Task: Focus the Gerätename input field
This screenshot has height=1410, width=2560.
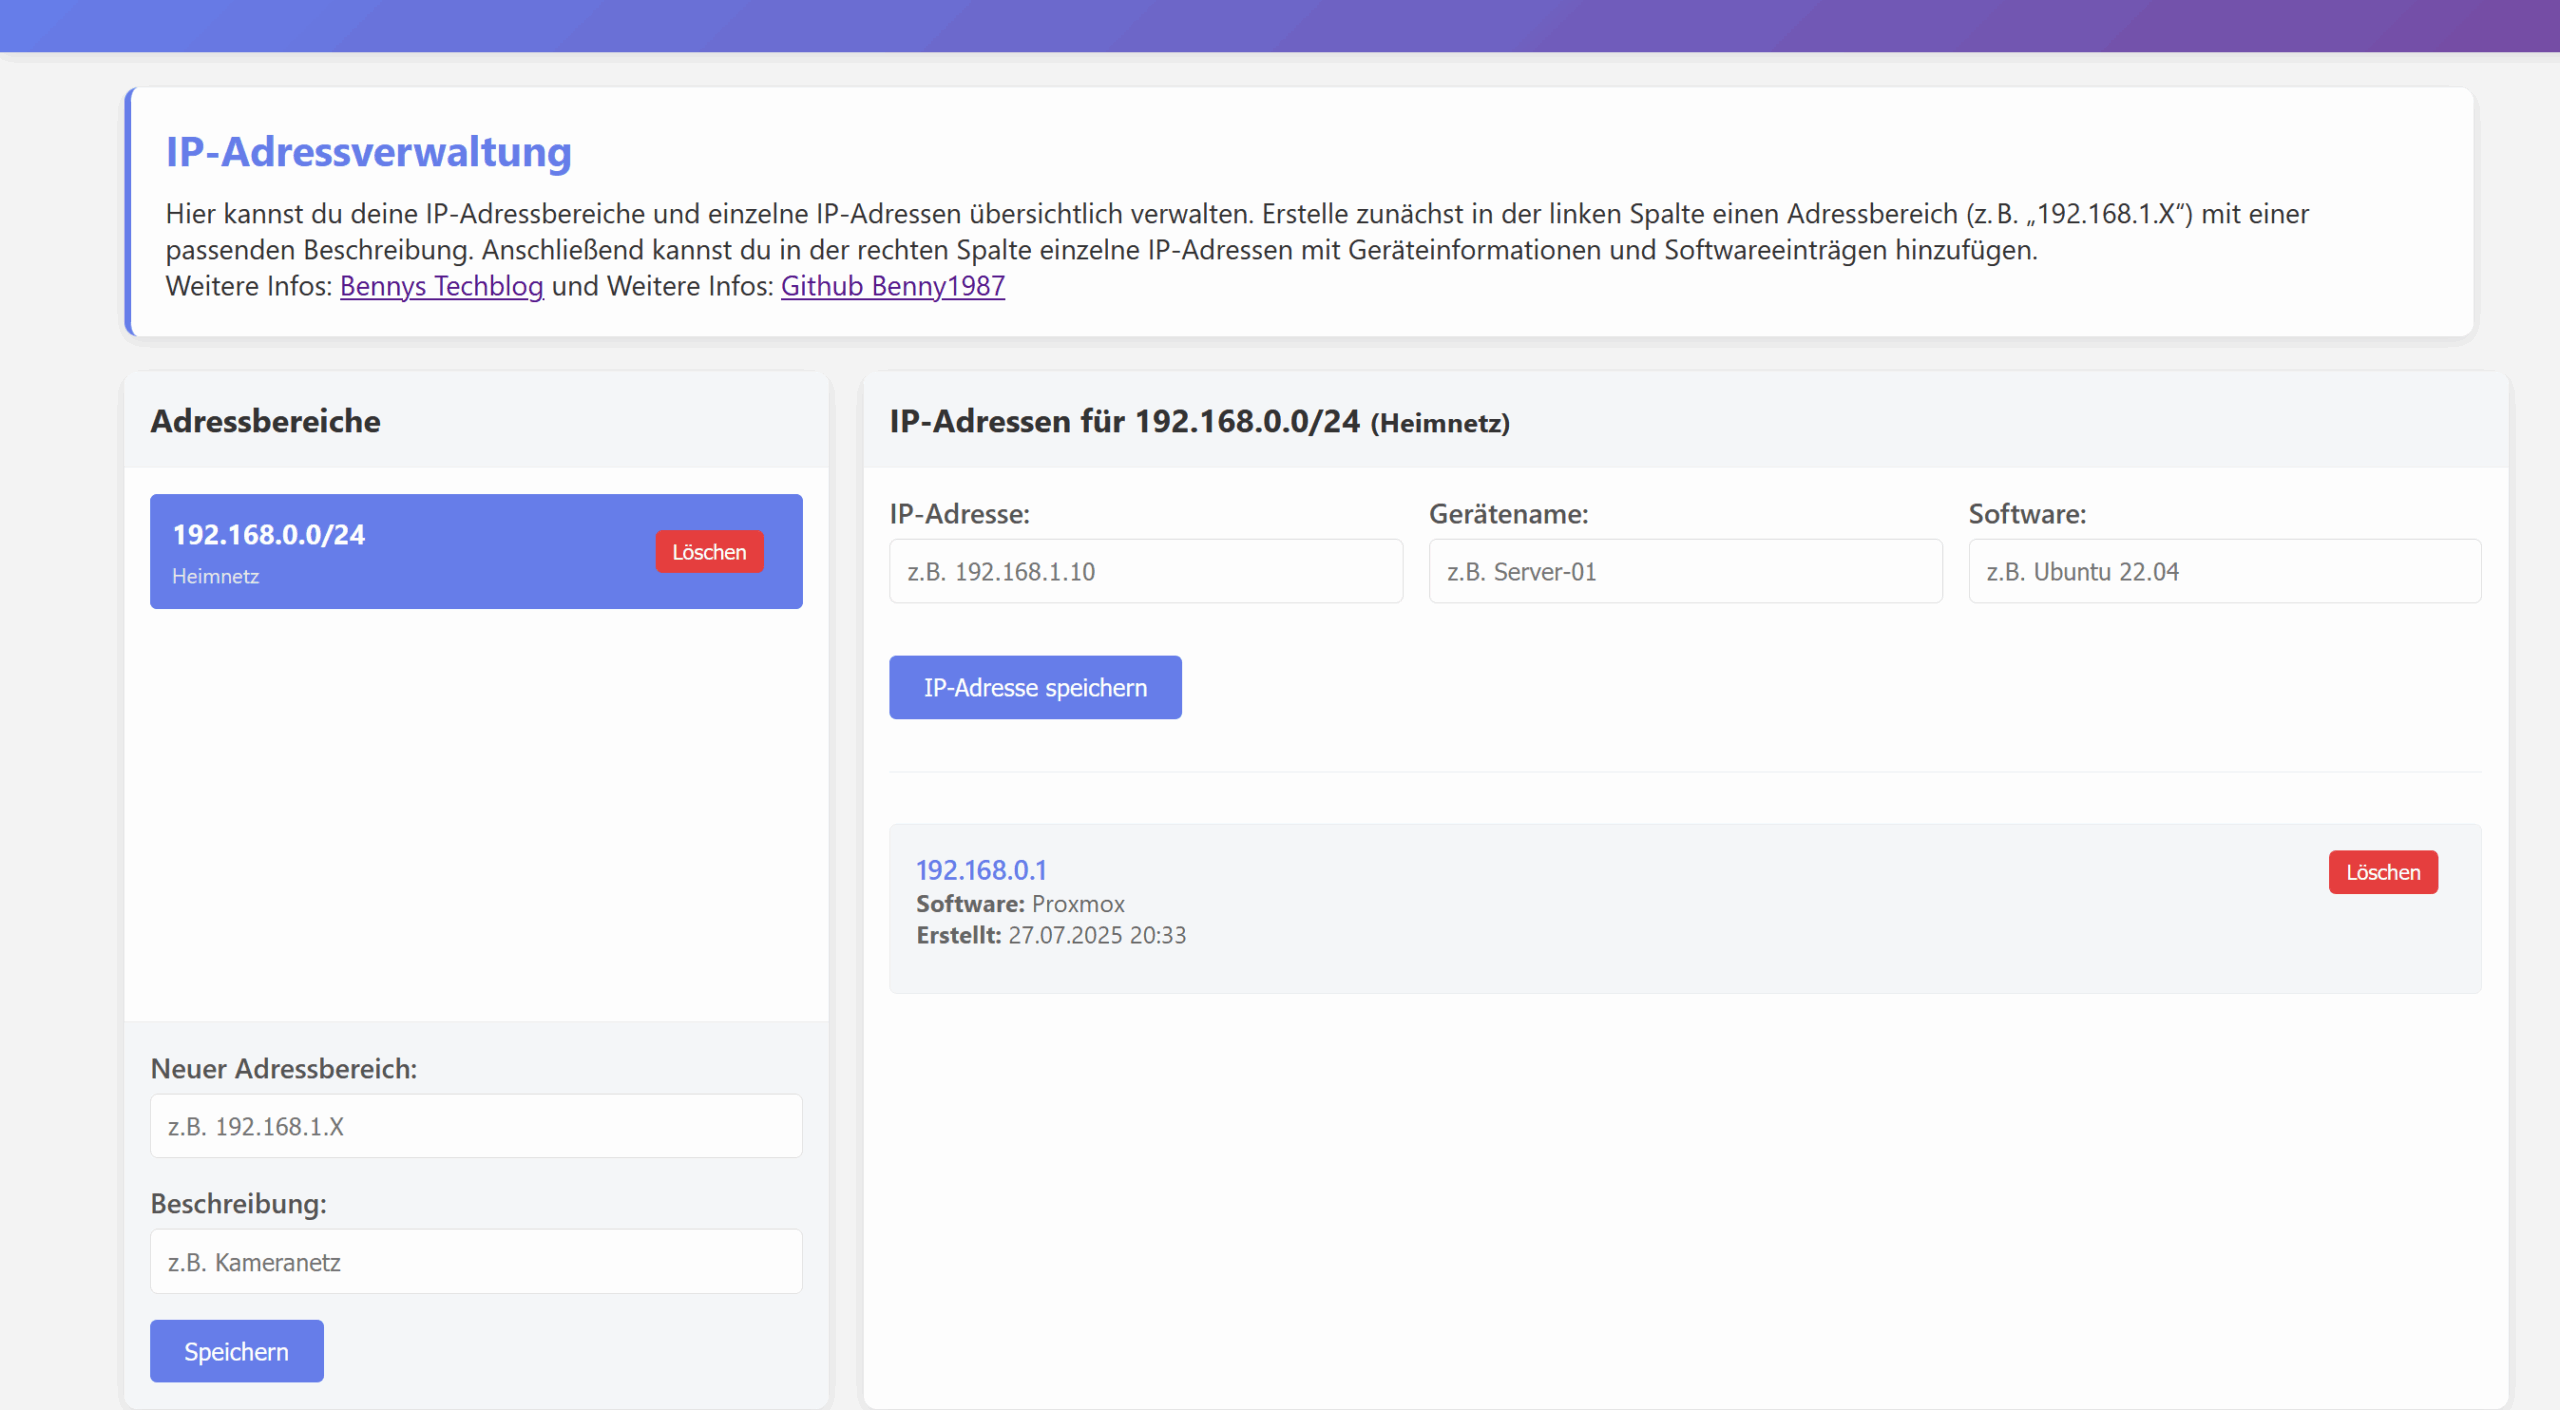Action: coord(1685,571)
